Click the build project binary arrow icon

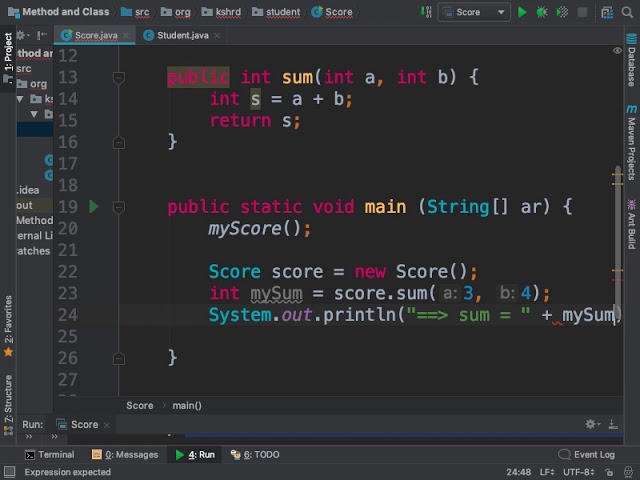pyautogui.click(x=426, y=12)
